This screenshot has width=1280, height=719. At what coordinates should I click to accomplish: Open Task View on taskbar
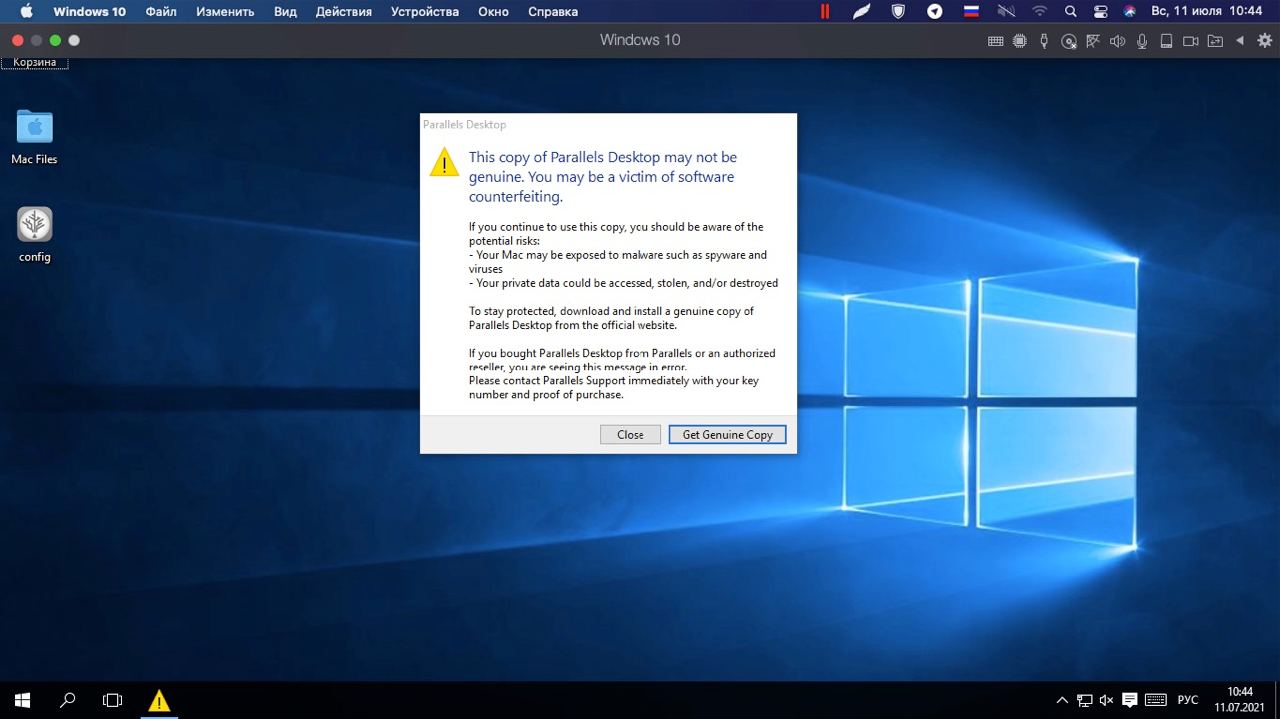112,700
